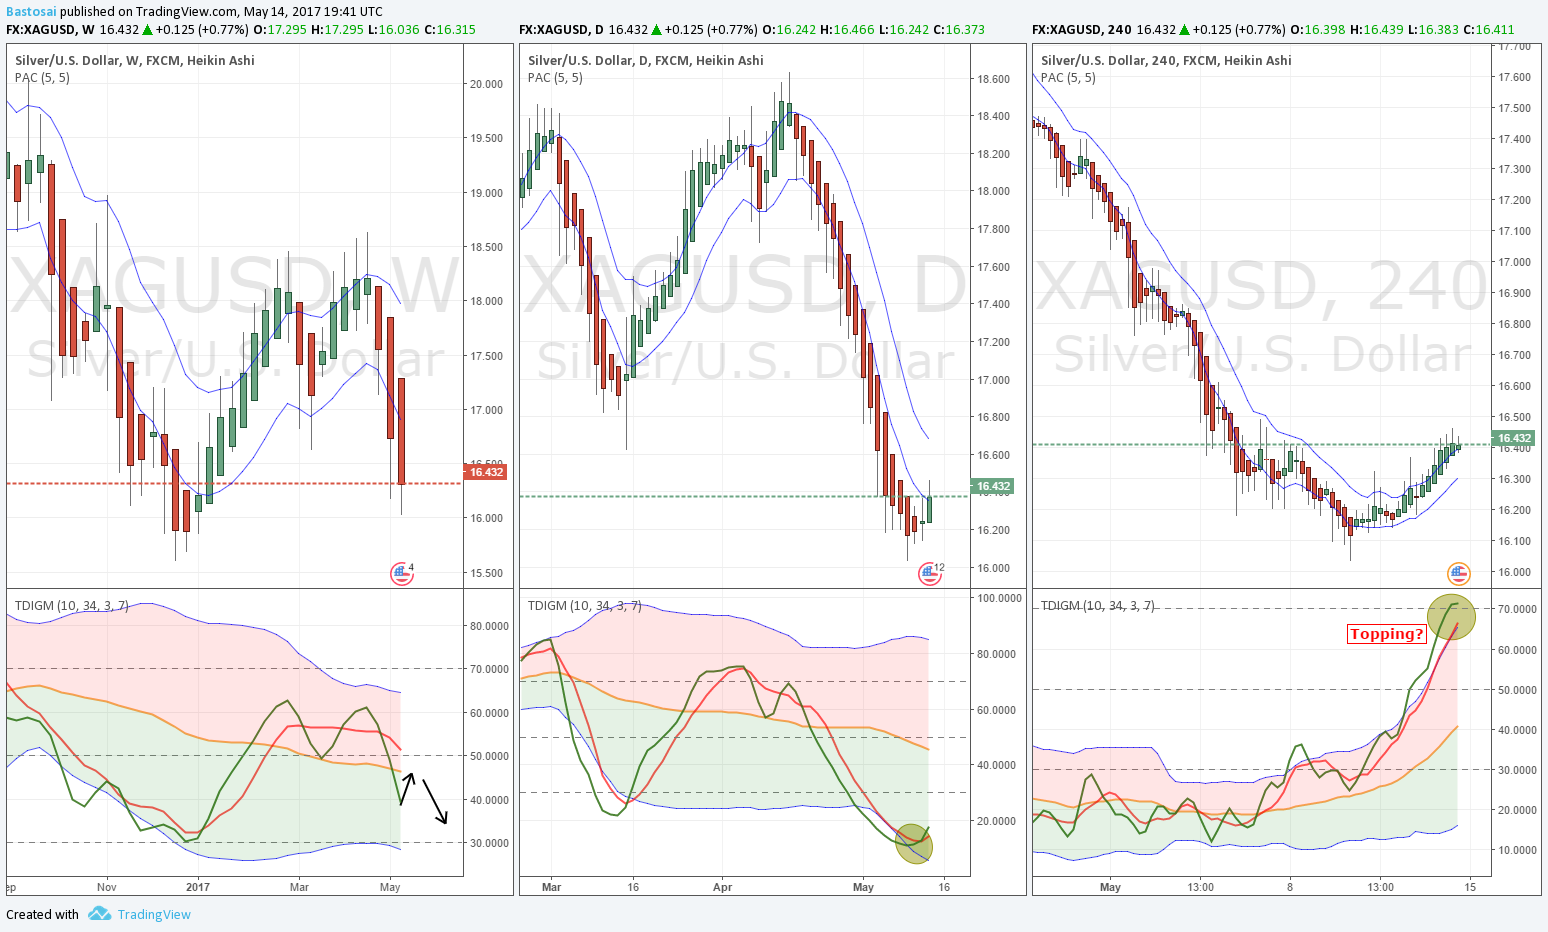
Task: Click weekly close value C:16.315
Action: tap(450, 29)
